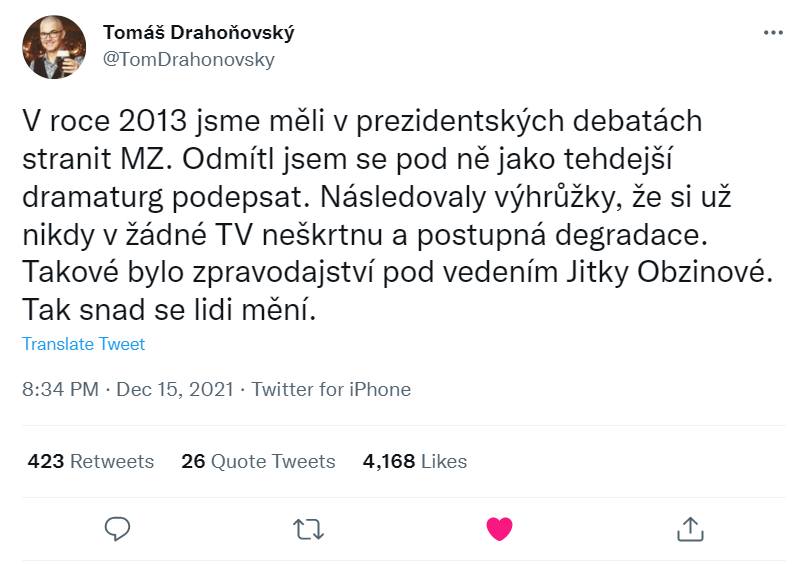
Task: View the 423 Retweets list
Action: click(91, 461)
